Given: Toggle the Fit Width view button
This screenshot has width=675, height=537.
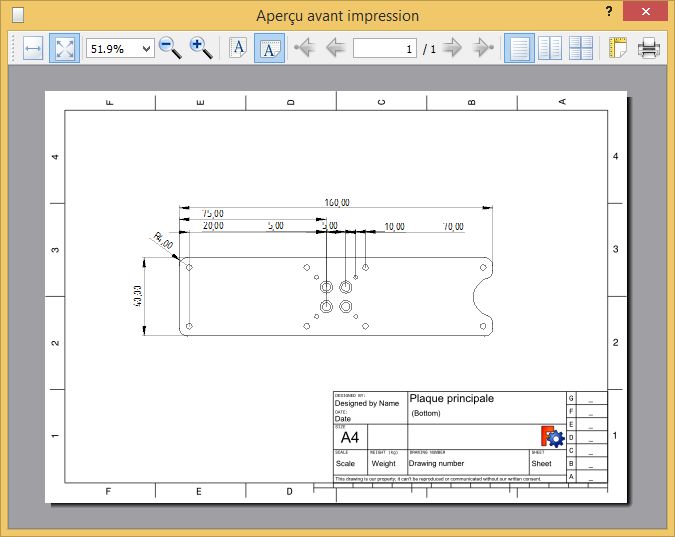Looking at the screenshot, I should pyautogui.click(x=32, y=48).
